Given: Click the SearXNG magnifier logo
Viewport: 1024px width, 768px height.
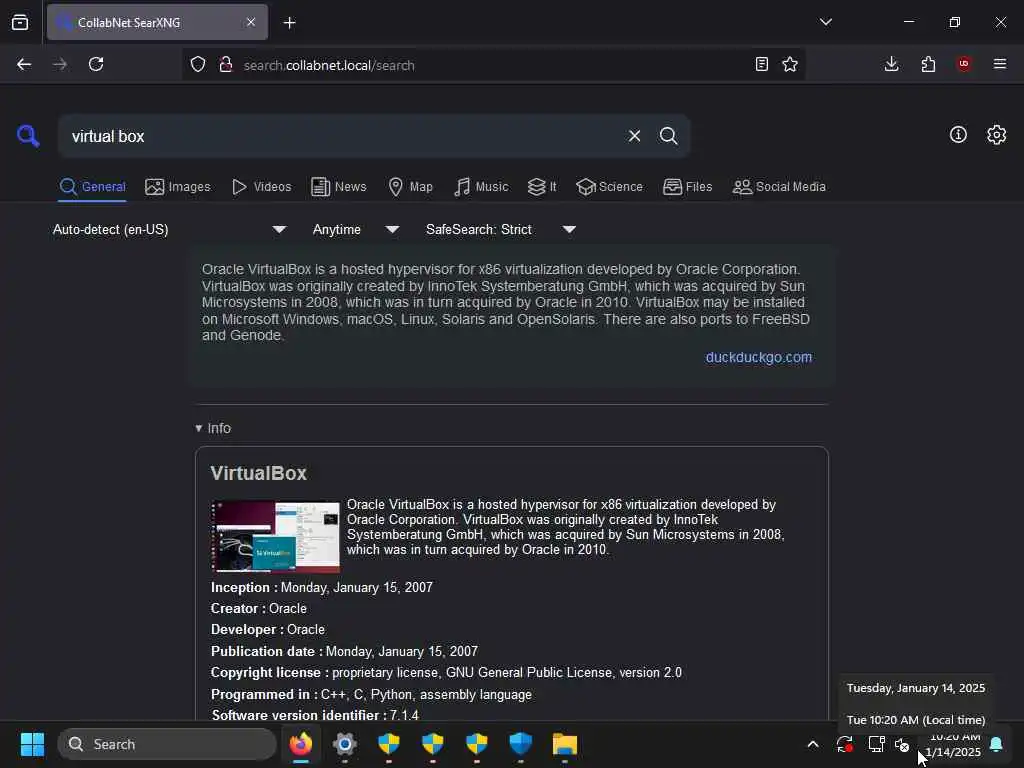Looking at the screenshot, I should coord(28,136).
